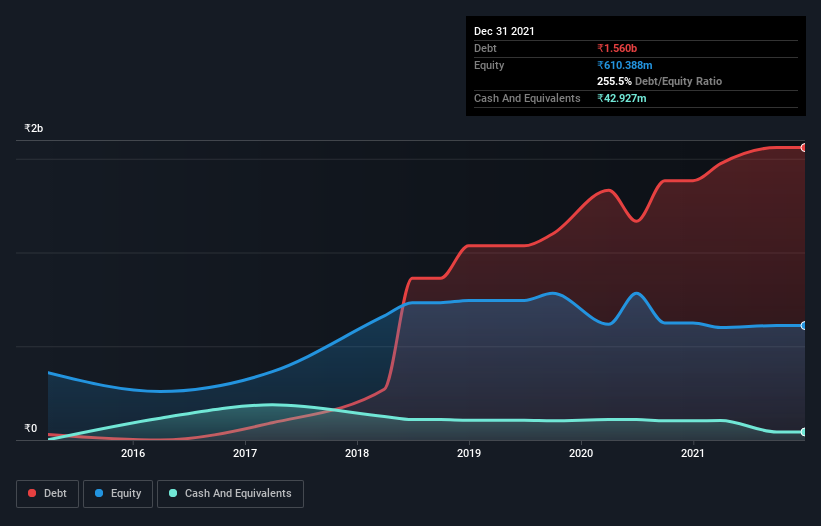
Task: Select the 2019 axis label
Action: [469, 453]
